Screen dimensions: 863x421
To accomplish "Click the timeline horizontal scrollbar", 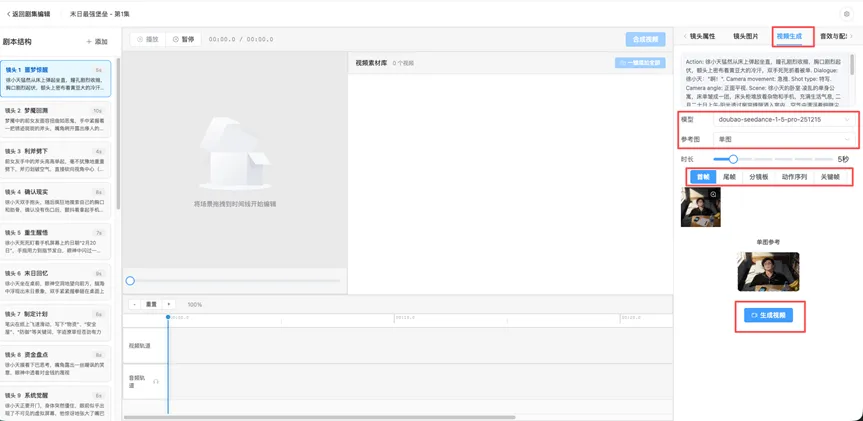I will 319,417.
